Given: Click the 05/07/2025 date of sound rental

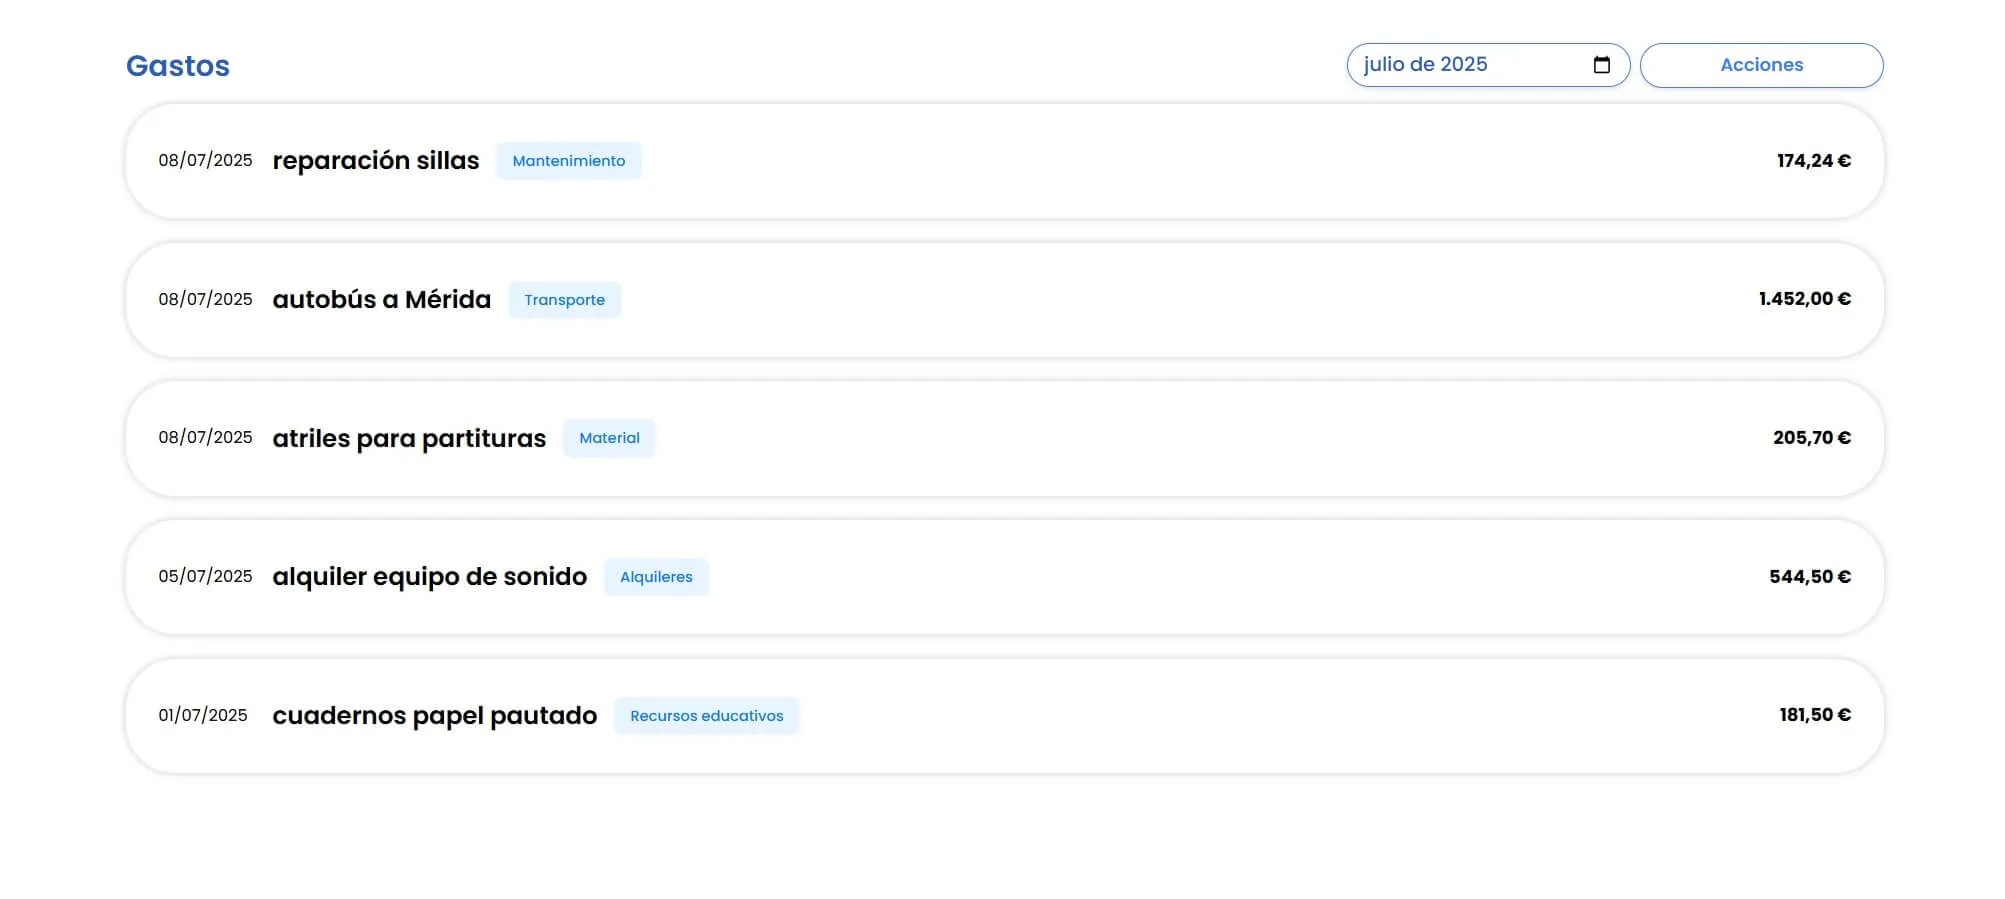Looking at the screenshot, I should pyautogui.click(x=205, y=577).
